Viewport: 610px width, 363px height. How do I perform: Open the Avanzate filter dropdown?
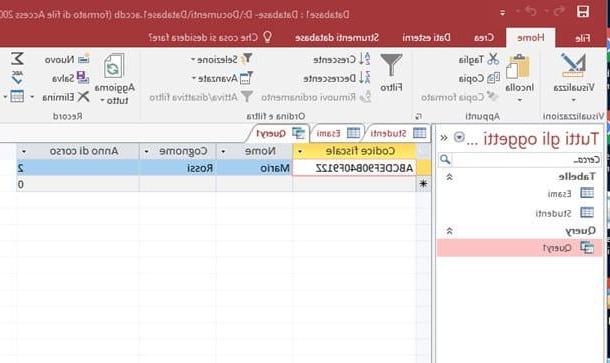click(222, 78)
